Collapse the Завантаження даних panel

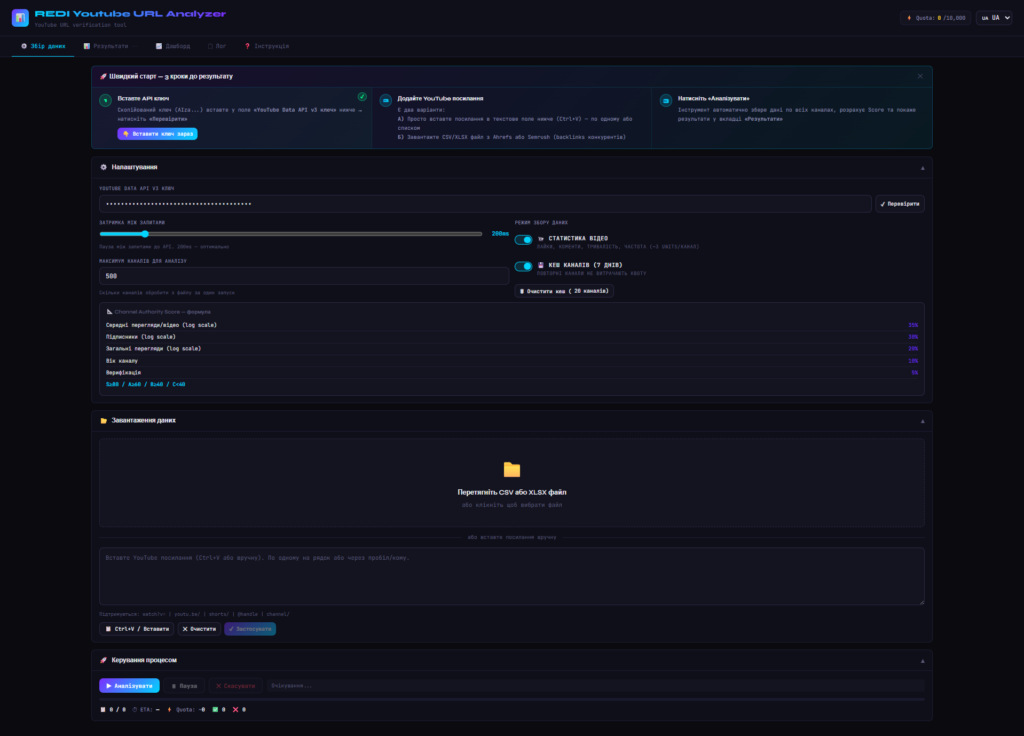[921, 420]
